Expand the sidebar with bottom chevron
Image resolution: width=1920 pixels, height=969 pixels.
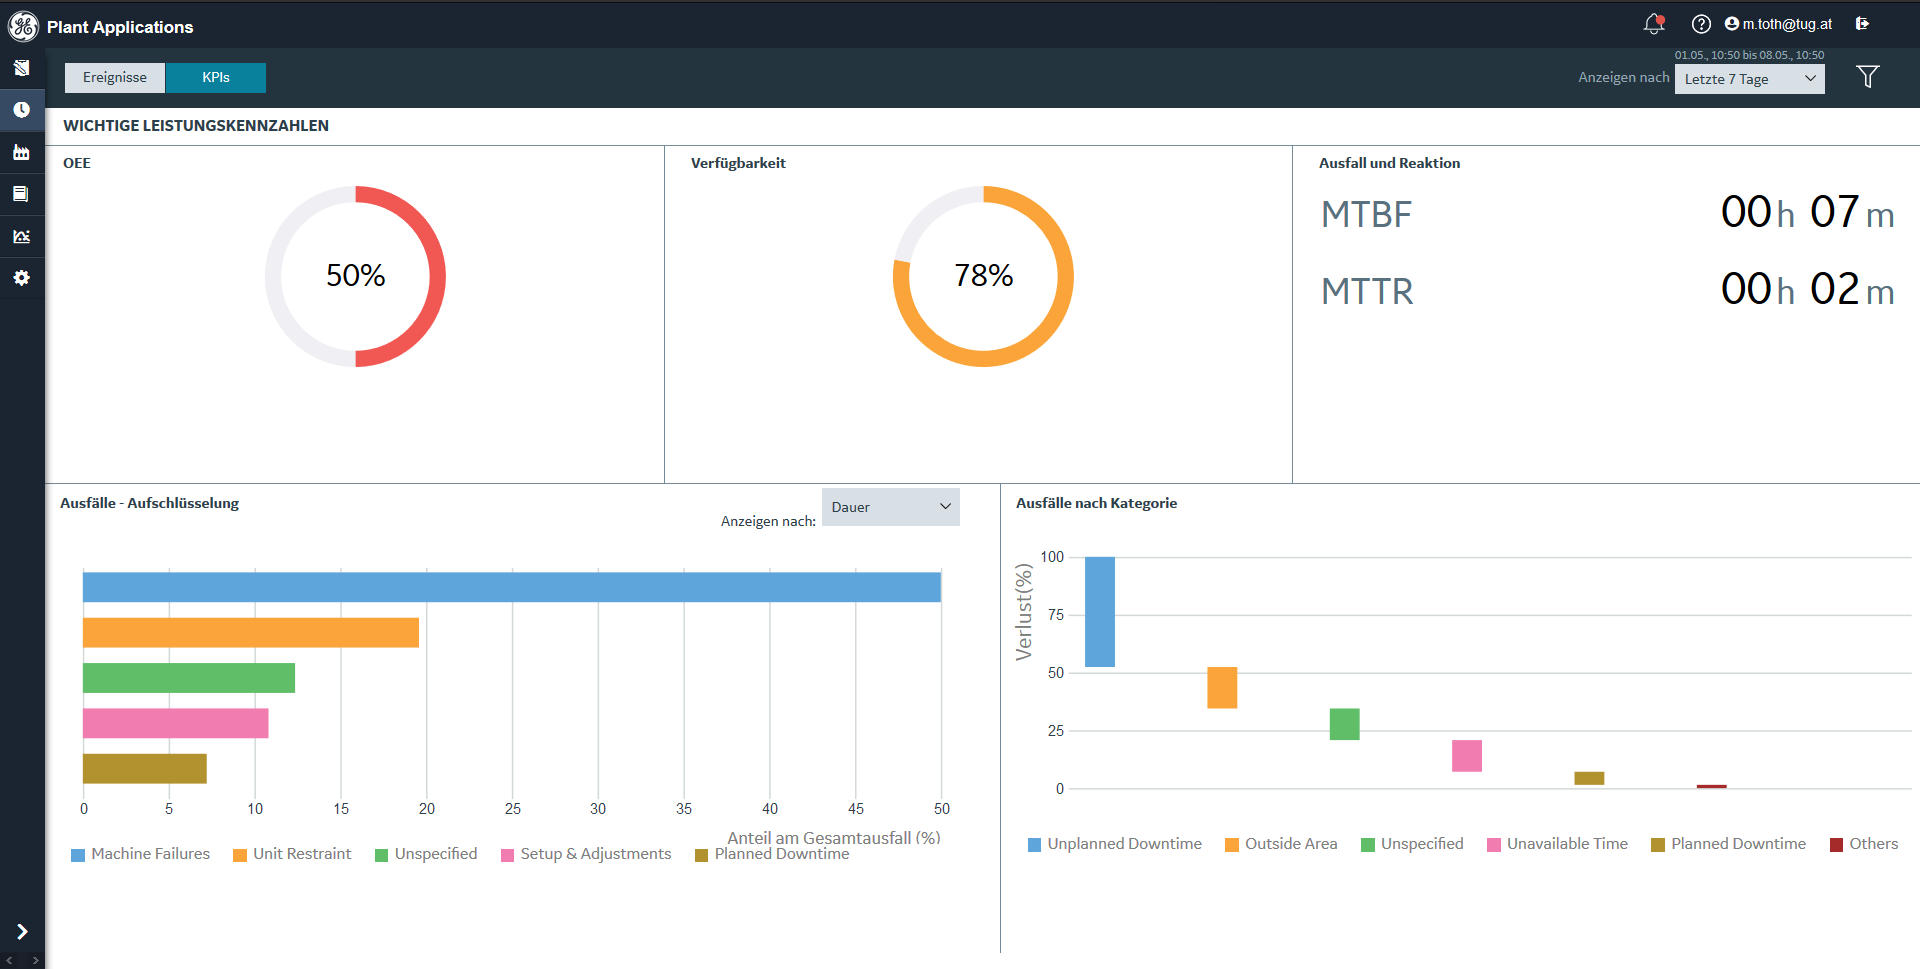click(21, 932)
